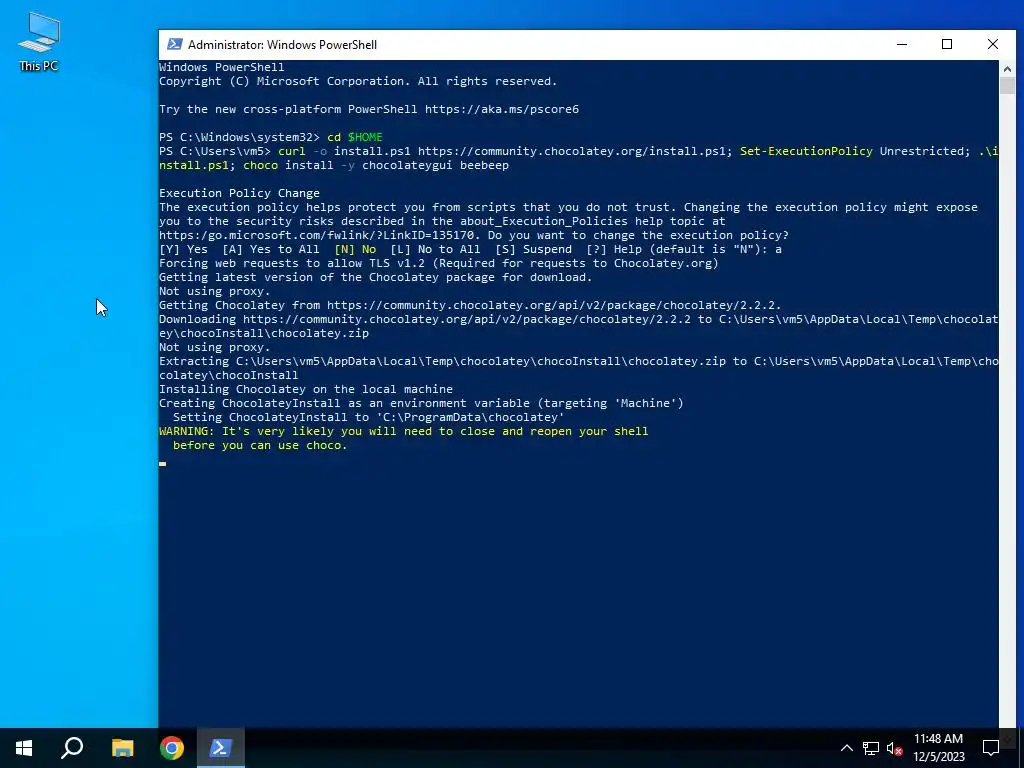Click the PowerShell icon in the title bar

pos(174,44)
